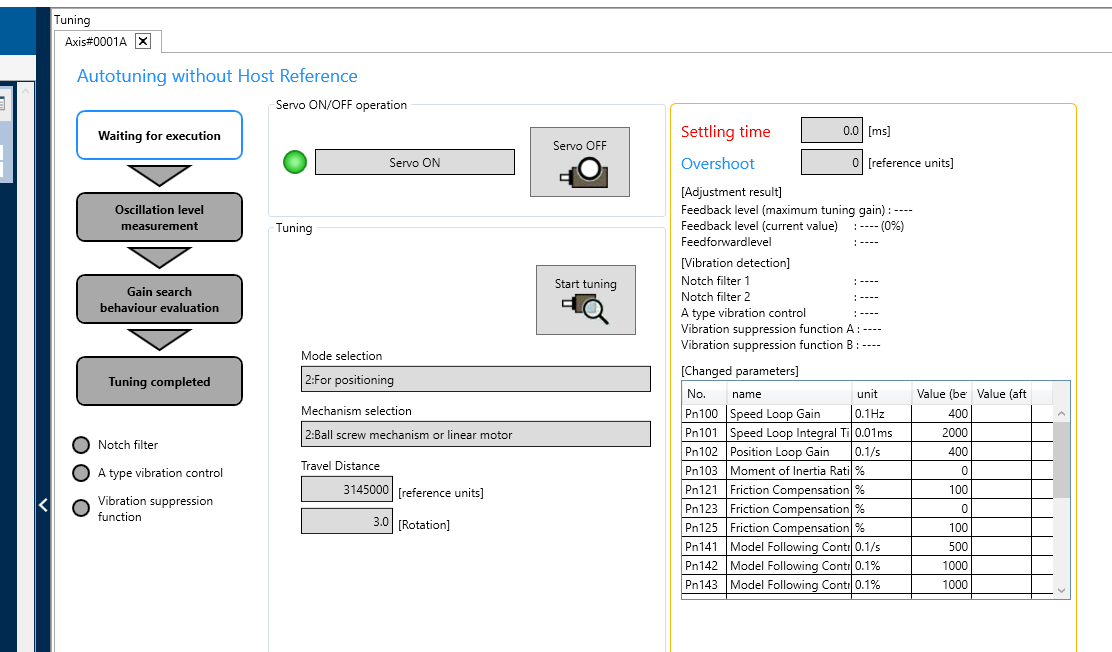
Task: Select the Pn123 Friction Compensation row
Action: [x=867, y=509]
